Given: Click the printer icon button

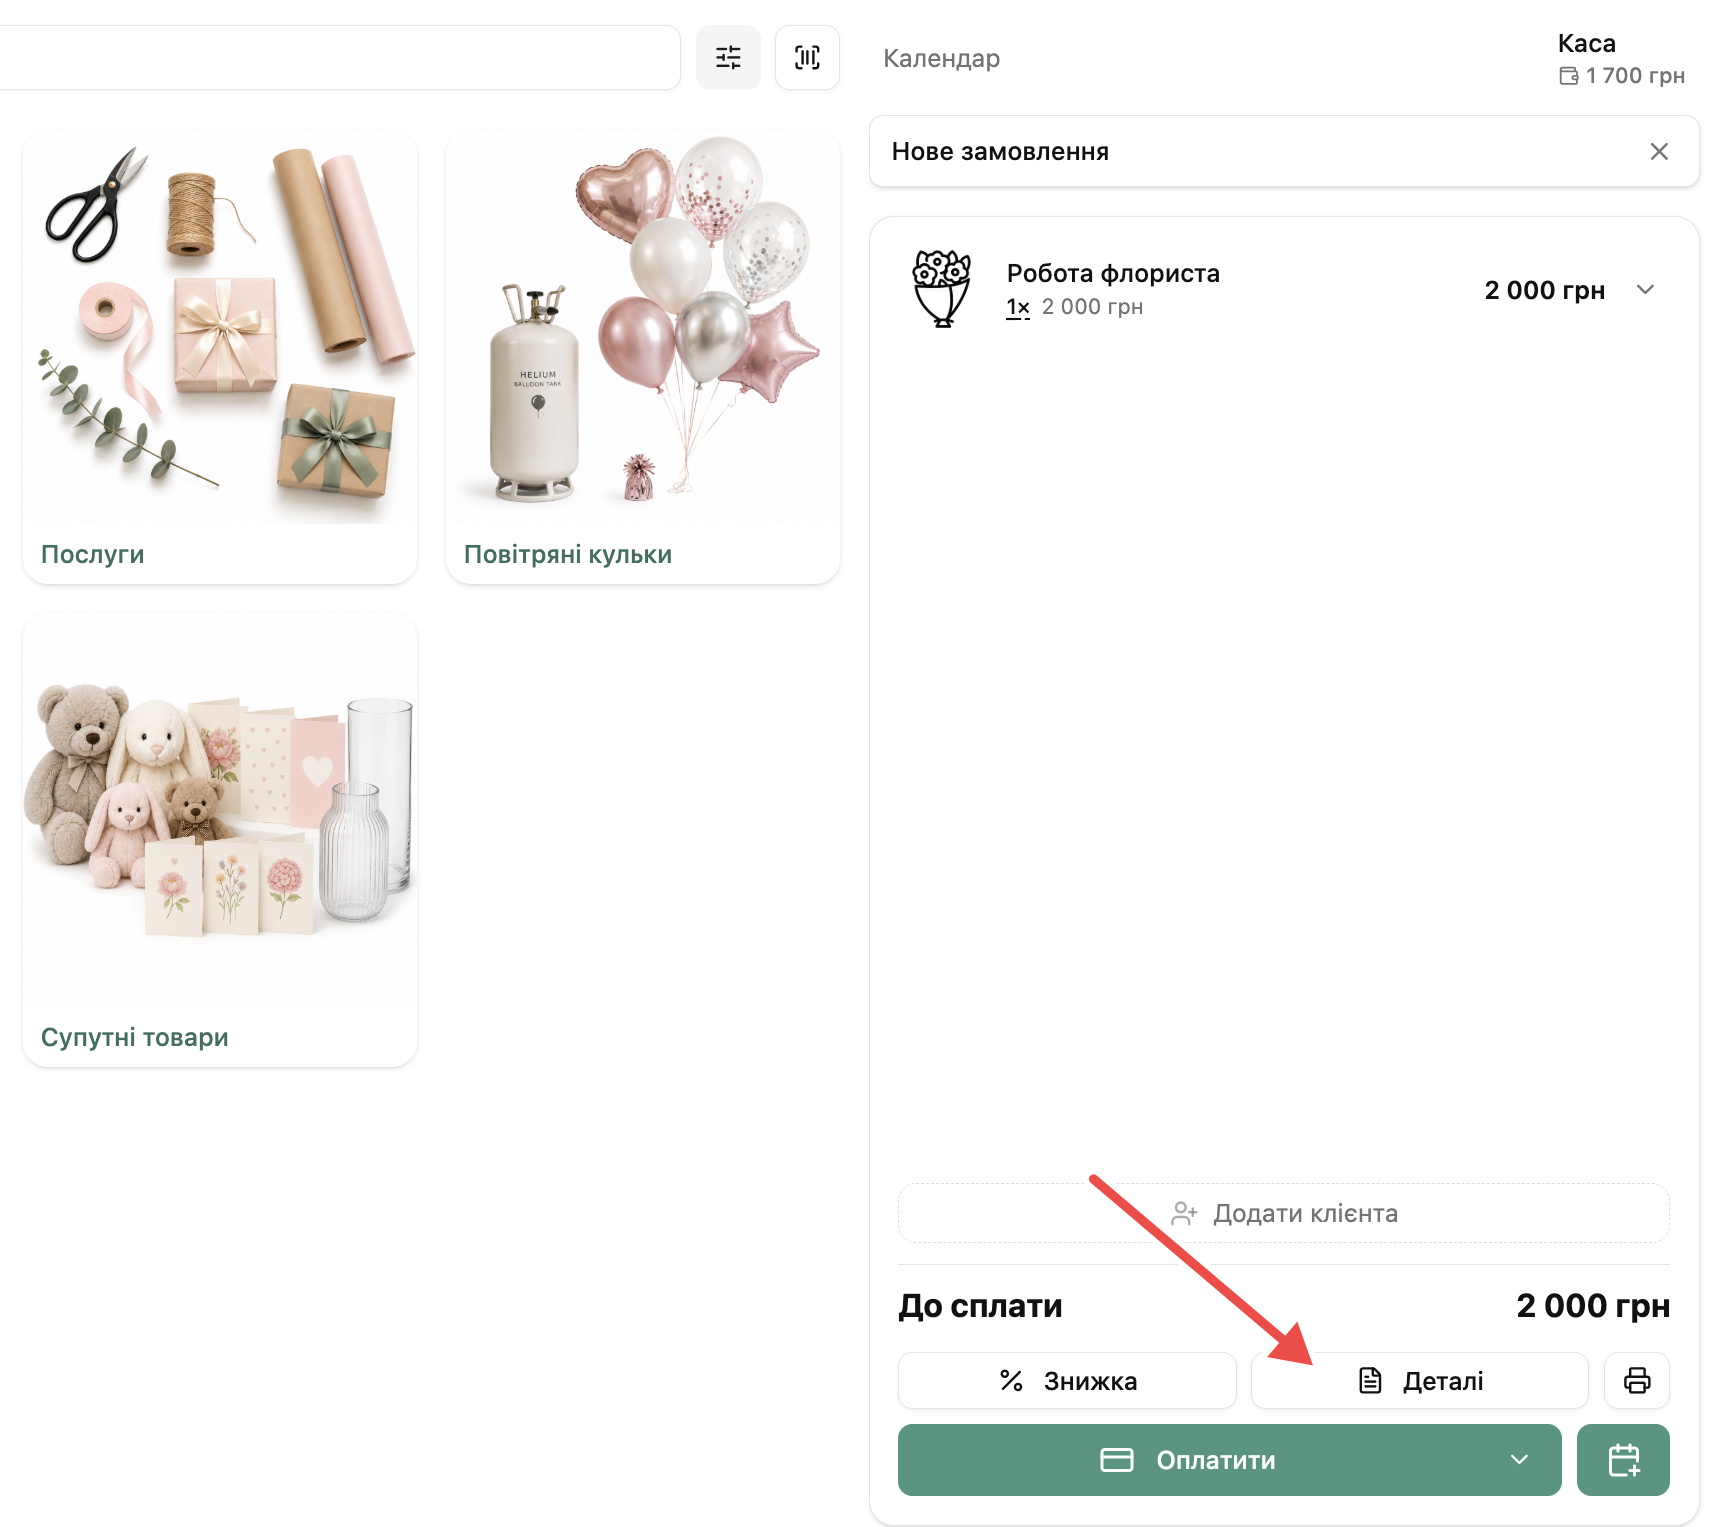Looking at the screenshot, I should 1637,1380.
